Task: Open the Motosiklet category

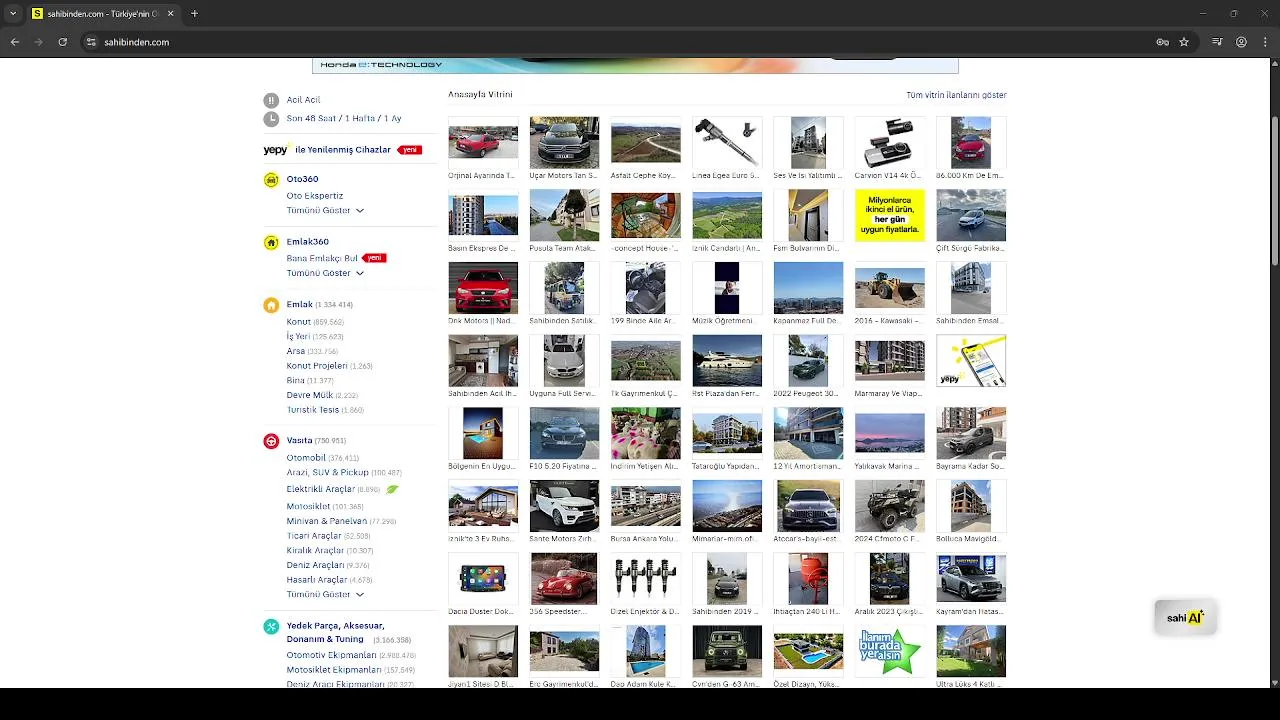Action: [308, 507]
